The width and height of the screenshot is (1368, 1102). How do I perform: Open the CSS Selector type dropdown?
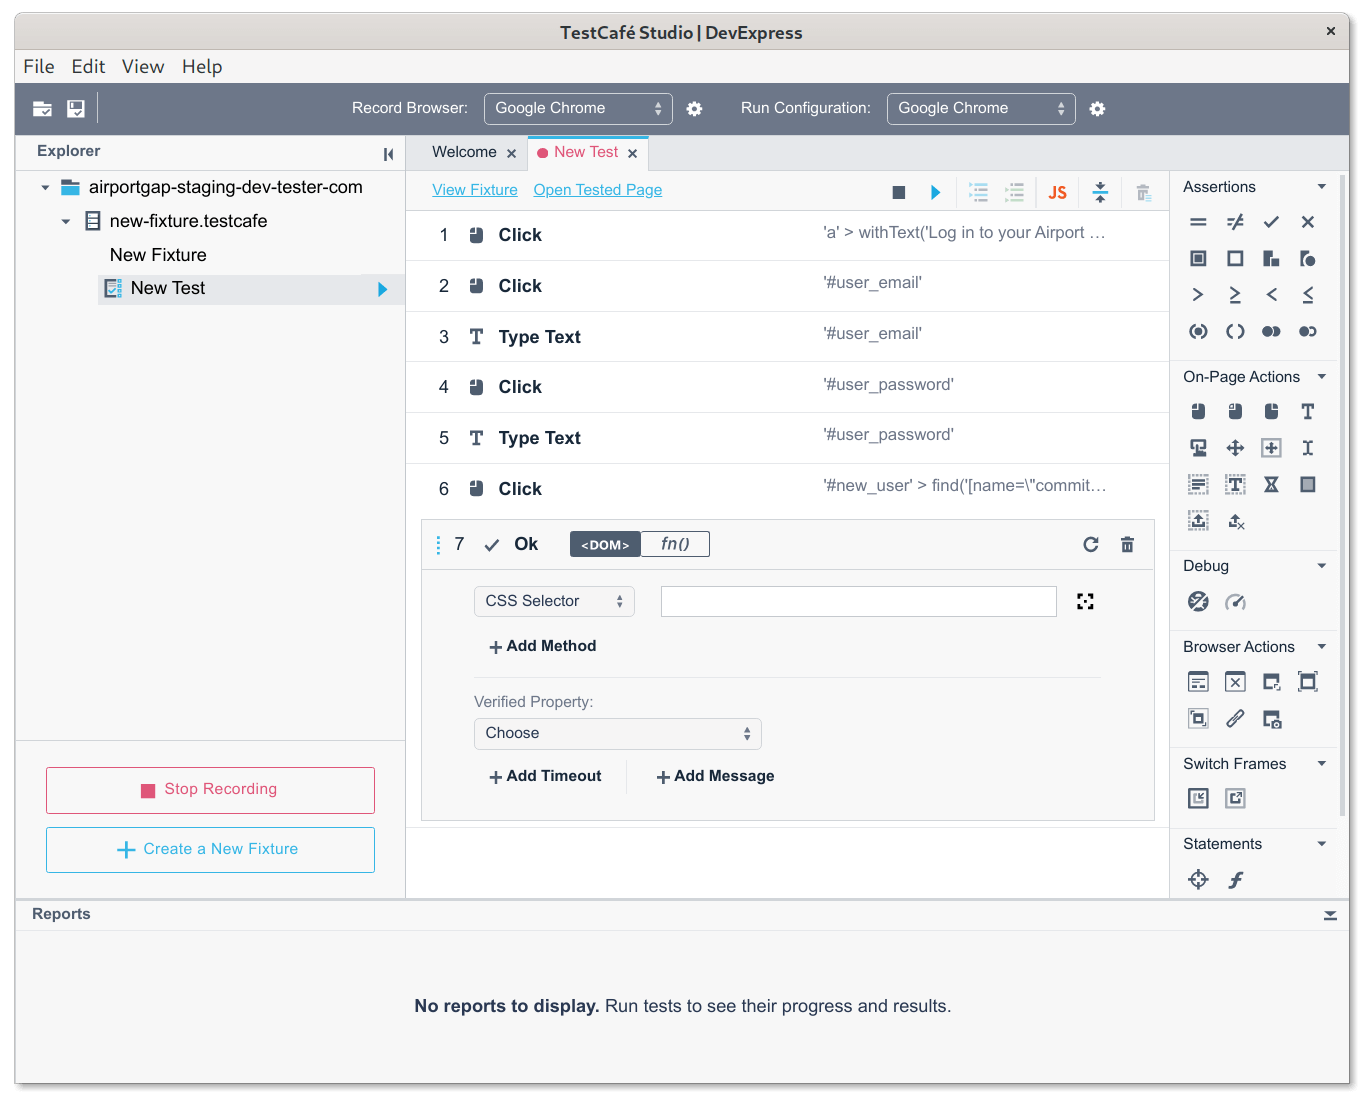tap(554, 601)
